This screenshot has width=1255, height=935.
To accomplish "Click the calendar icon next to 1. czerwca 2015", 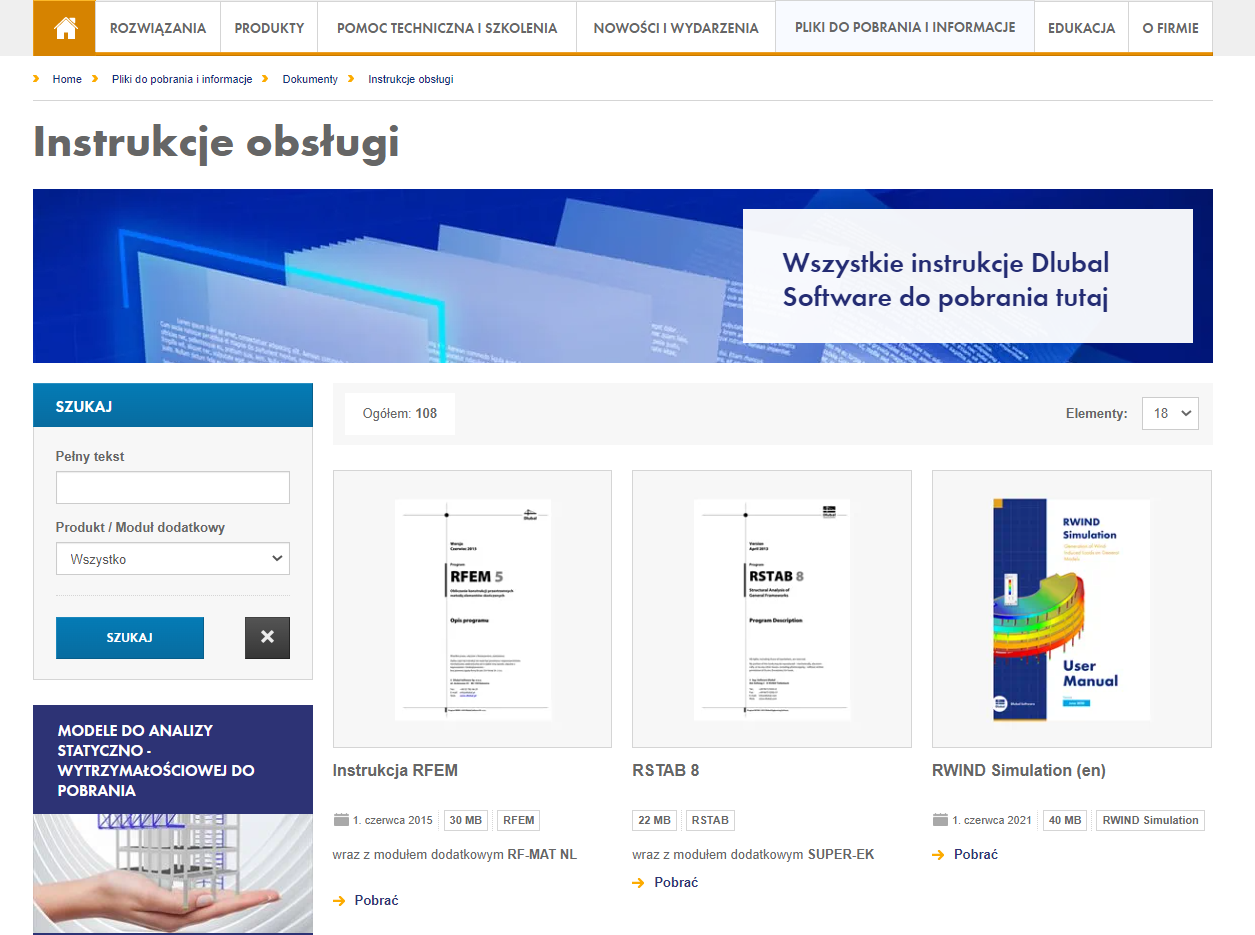I will pyautogui.click(x=339, y=820).
